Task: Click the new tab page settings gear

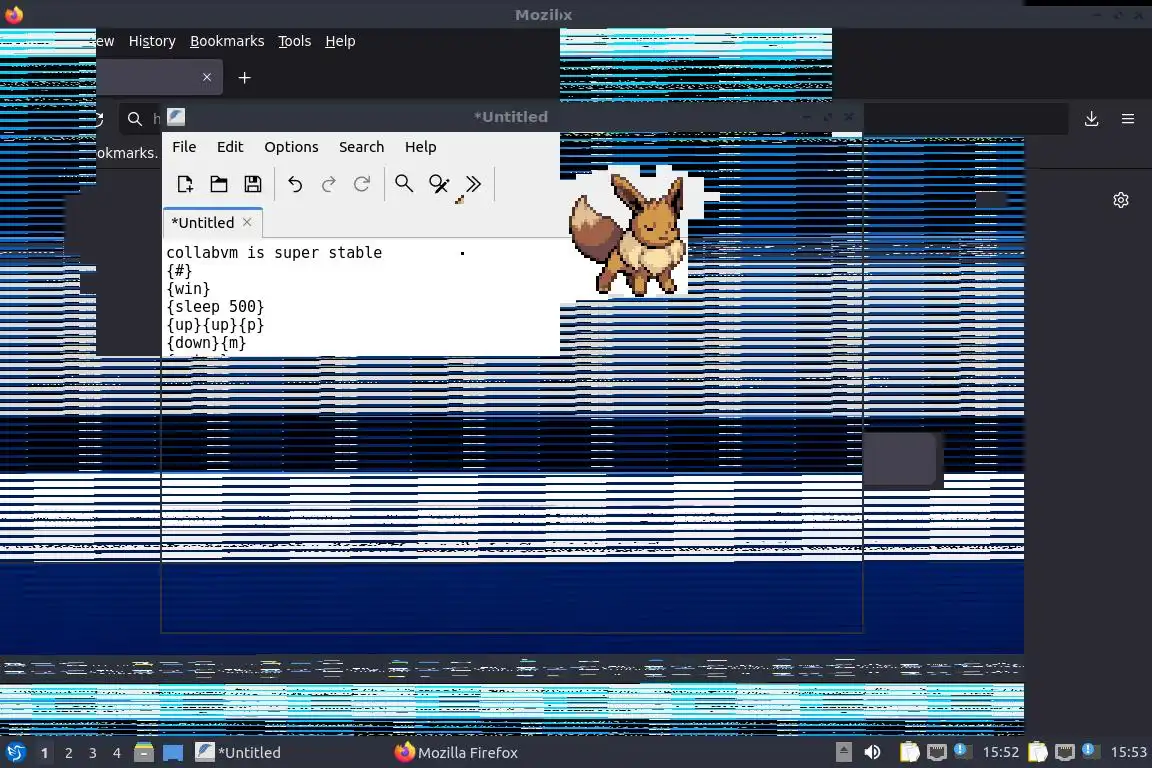Action: (x=1120, y=200)
